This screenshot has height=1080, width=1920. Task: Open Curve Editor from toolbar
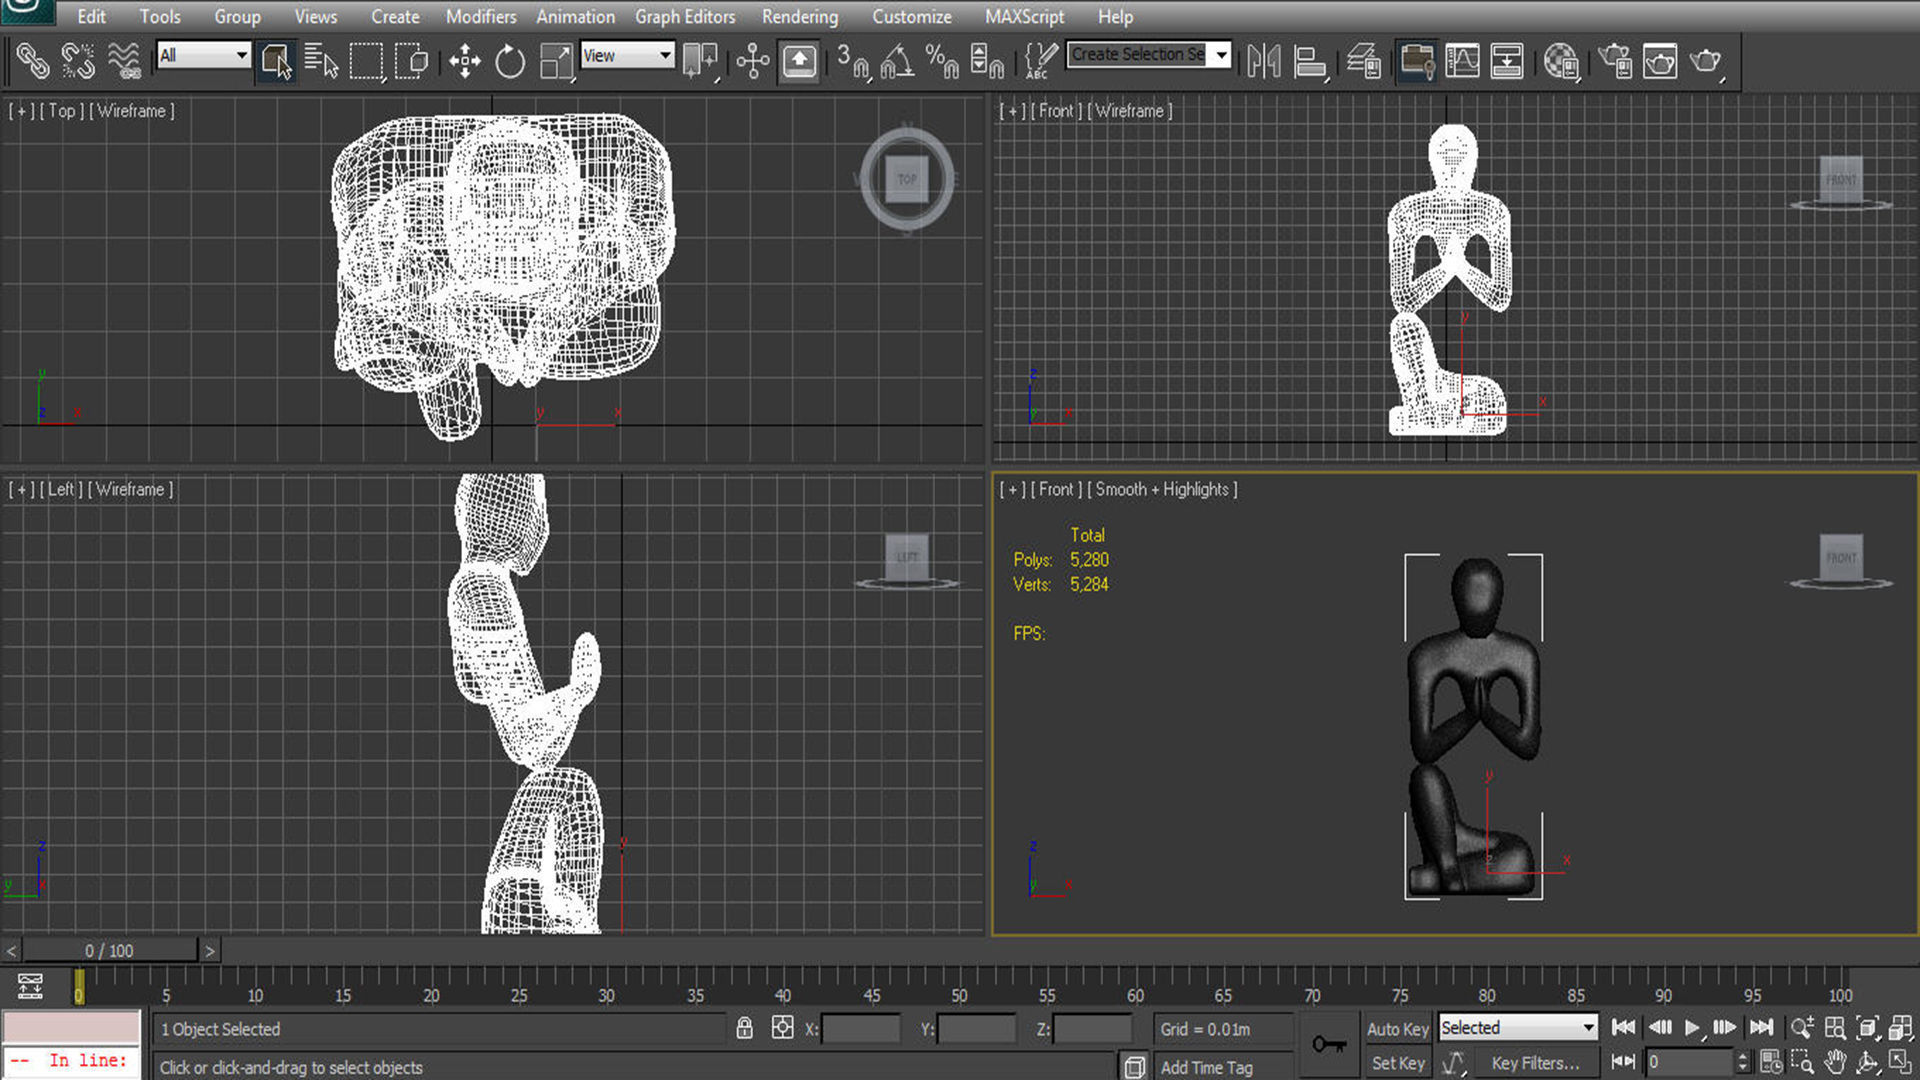coord(1462,61)
